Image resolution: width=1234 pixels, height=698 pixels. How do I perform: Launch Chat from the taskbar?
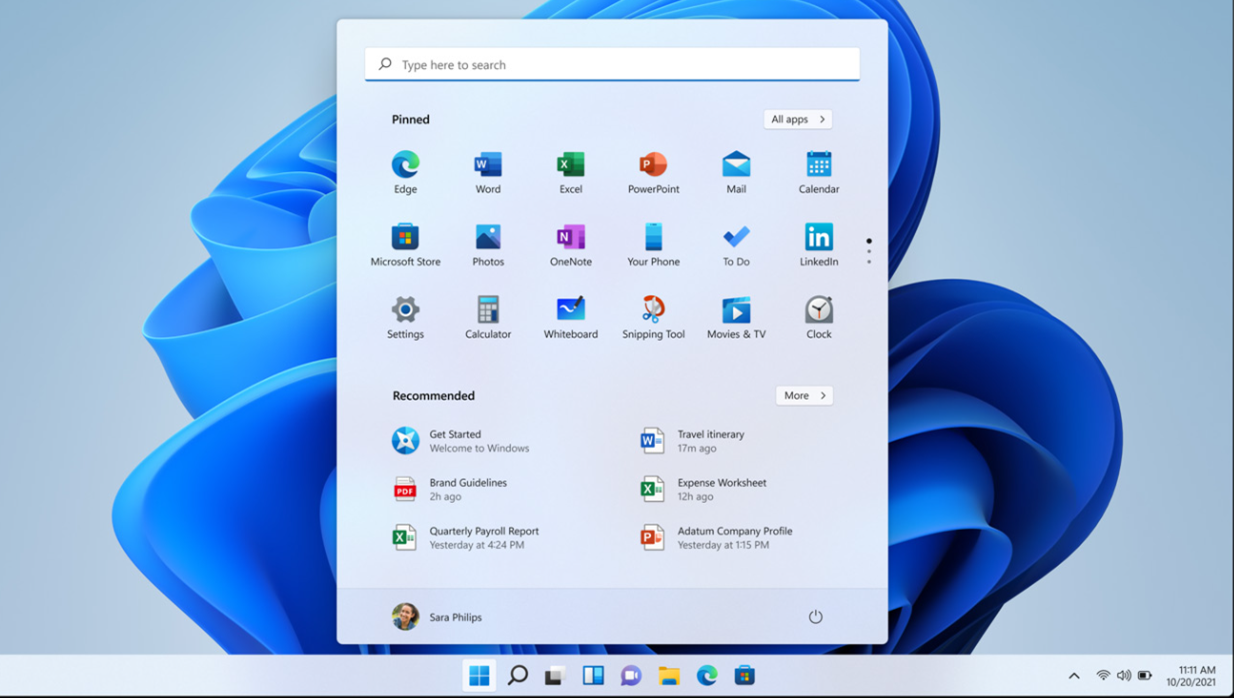pyautogui.click(x=631, y=675)
